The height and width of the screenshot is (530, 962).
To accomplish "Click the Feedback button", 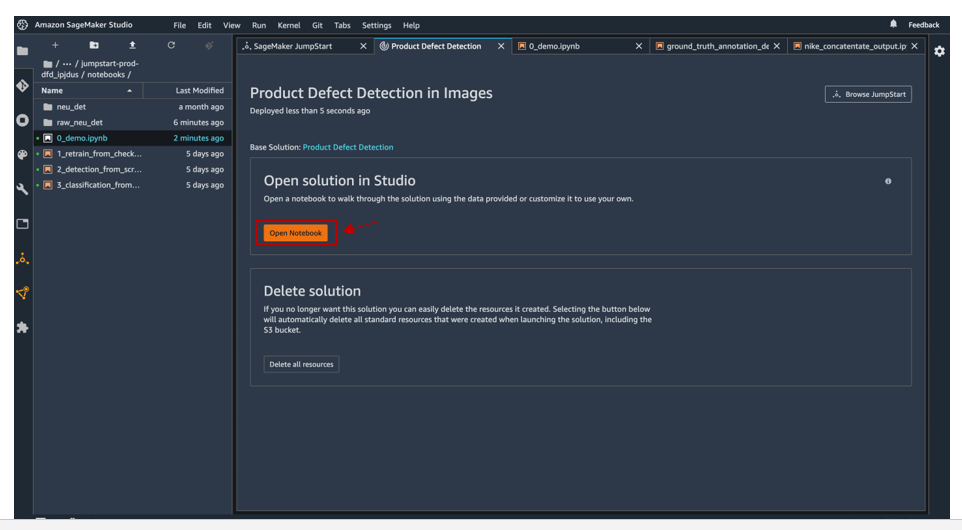I will [x=923, y=25].
